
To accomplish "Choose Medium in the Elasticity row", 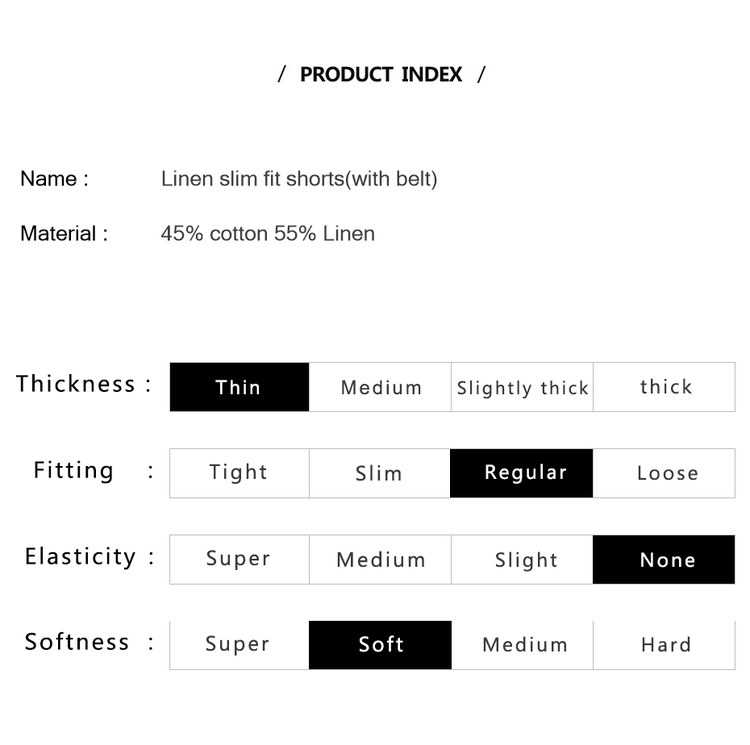I will tap(380, 559).
